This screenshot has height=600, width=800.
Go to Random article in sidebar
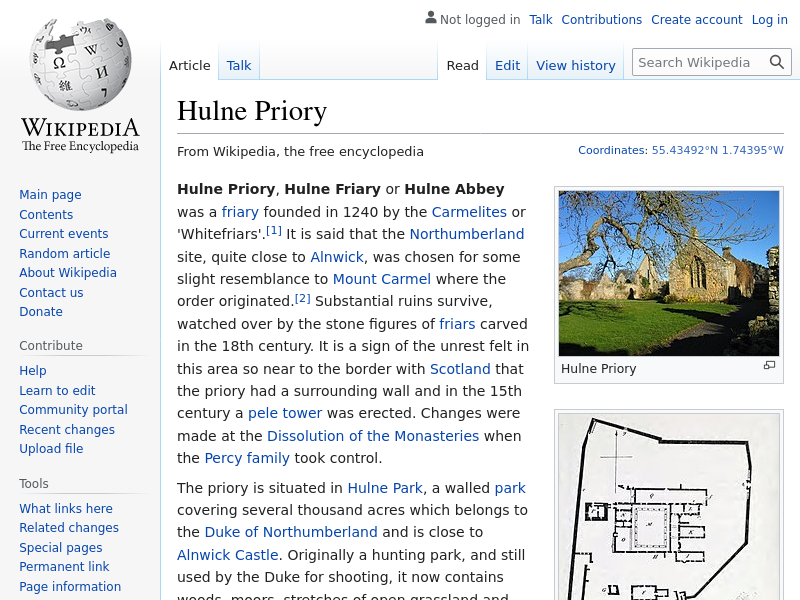64,254
